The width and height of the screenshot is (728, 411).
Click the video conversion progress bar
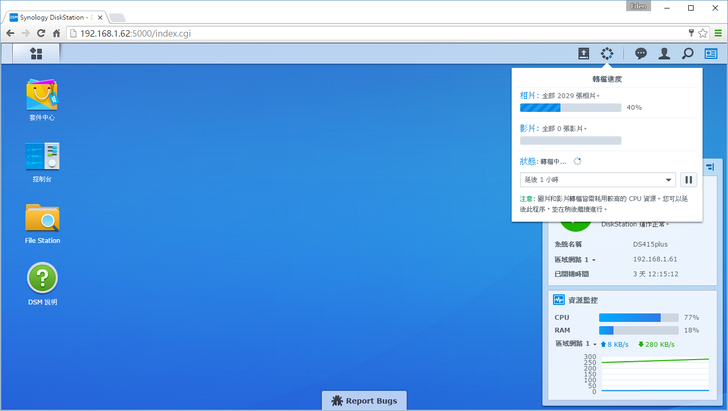coord(570,141)
